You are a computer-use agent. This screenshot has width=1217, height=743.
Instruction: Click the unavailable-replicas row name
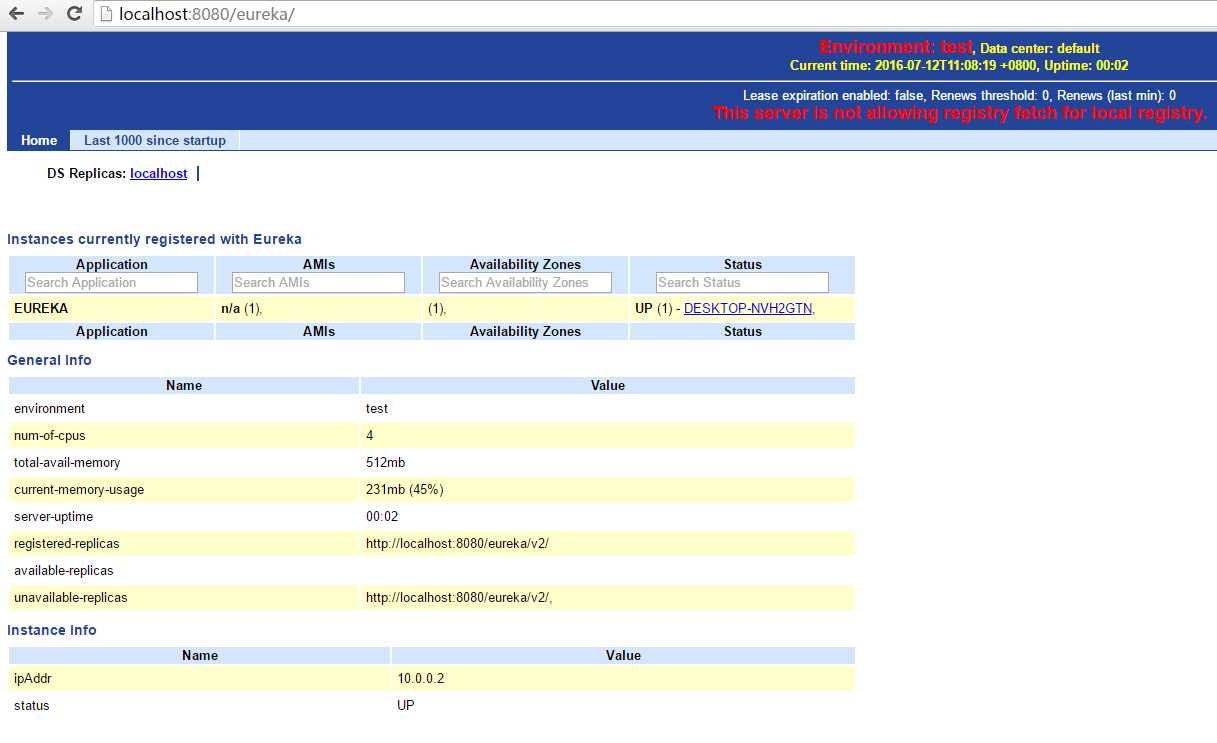coord(71,597)
